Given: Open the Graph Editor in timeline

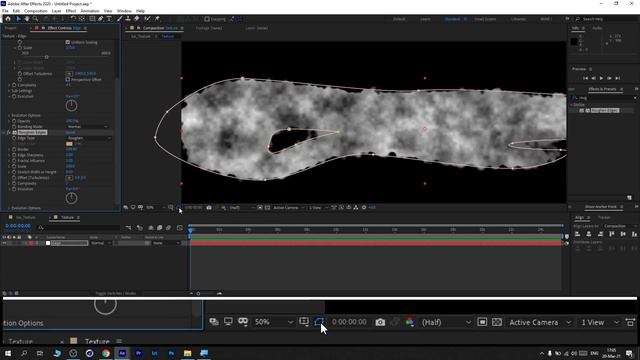Looking at the screenshot, I should pyautogui.click(x=180, y=228).
